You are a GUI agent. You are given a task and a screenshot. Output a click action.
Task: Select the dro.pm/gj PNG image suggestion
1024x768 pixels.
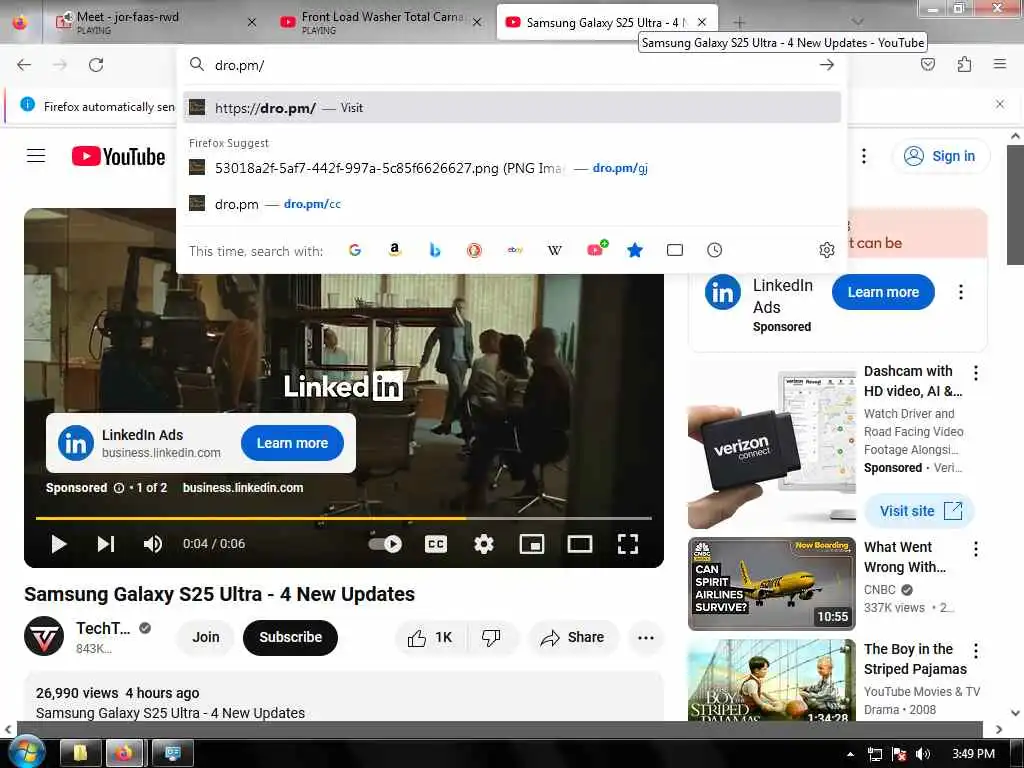pos(511,168)
